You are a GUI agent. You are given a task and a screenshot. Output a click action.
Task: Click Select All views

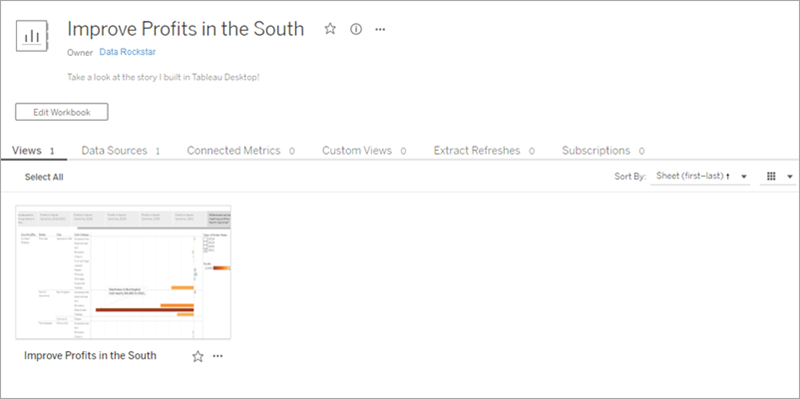click(x=44, y=177)
